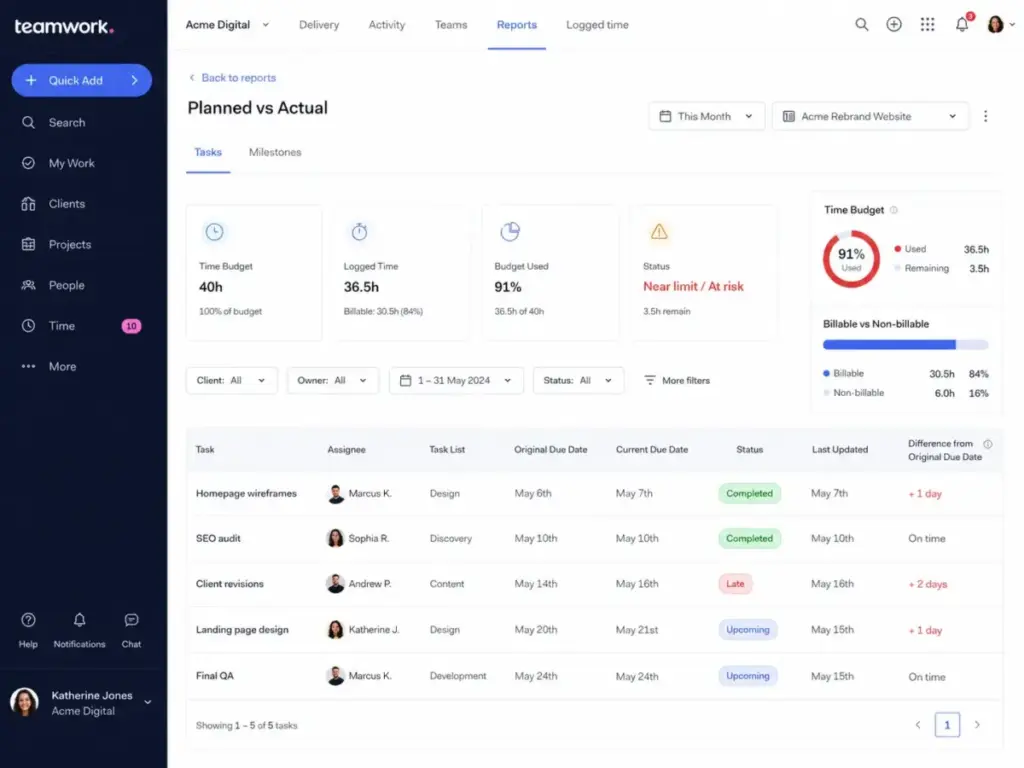Open More filters

coord(677,381)
